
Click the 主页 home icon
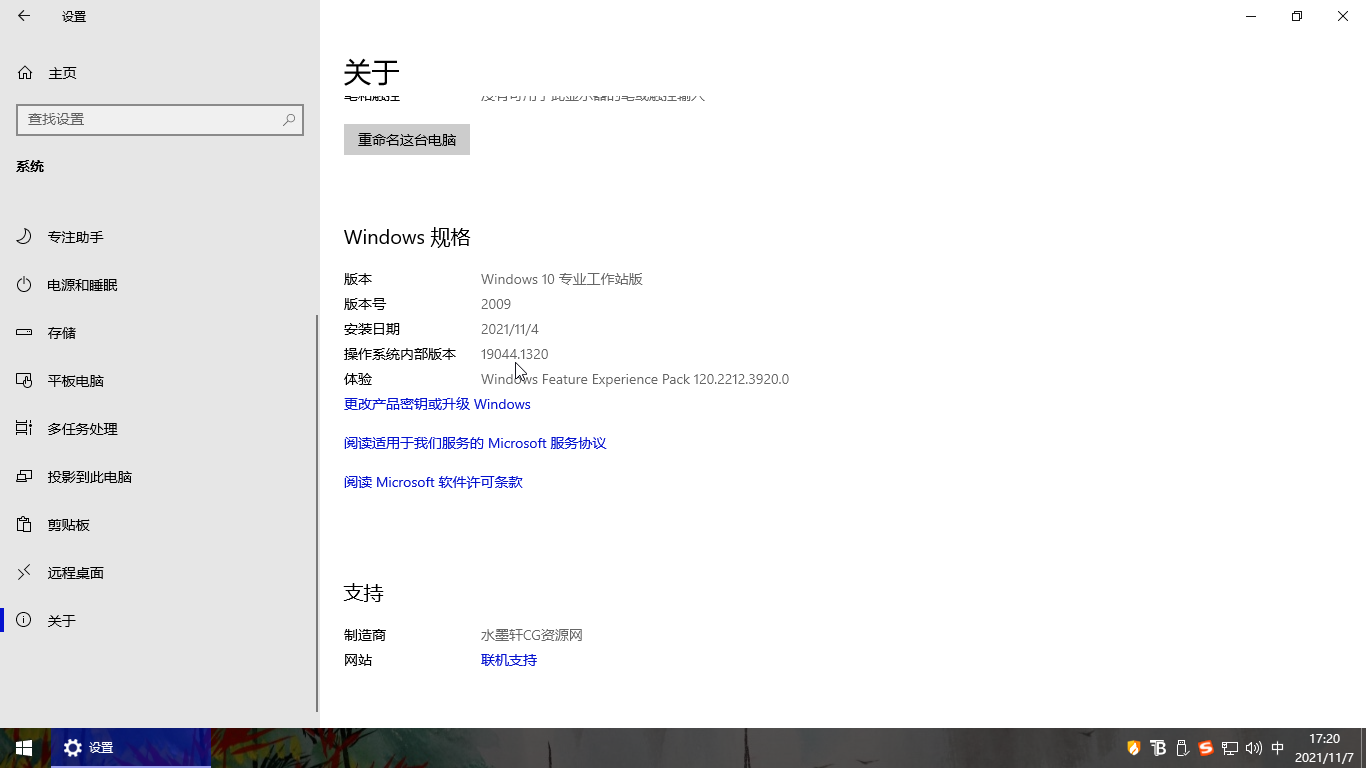point(25,73)
